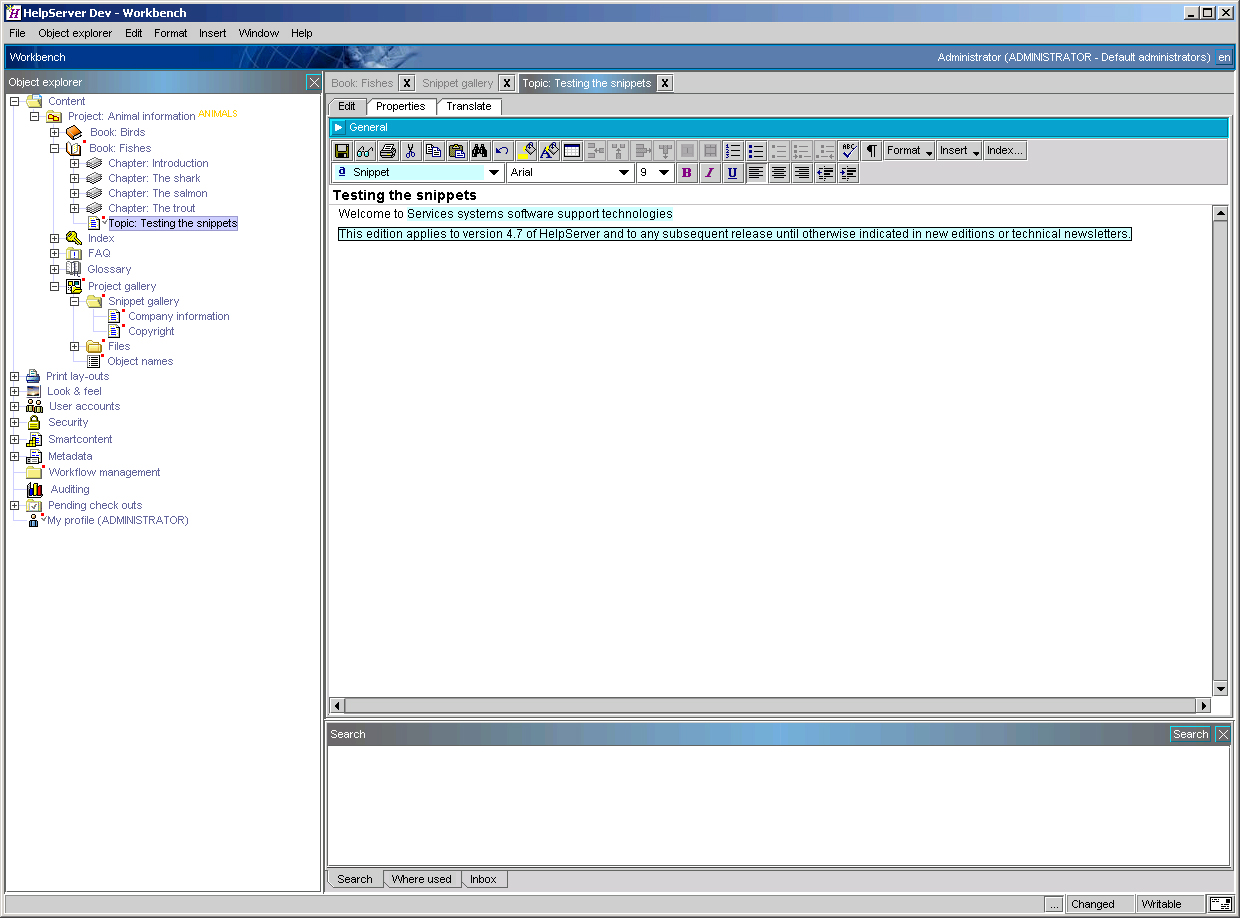Click the highlight color paint bucket icon
The height and width of the screenshot is (918, 1240).
coord(526,151)
